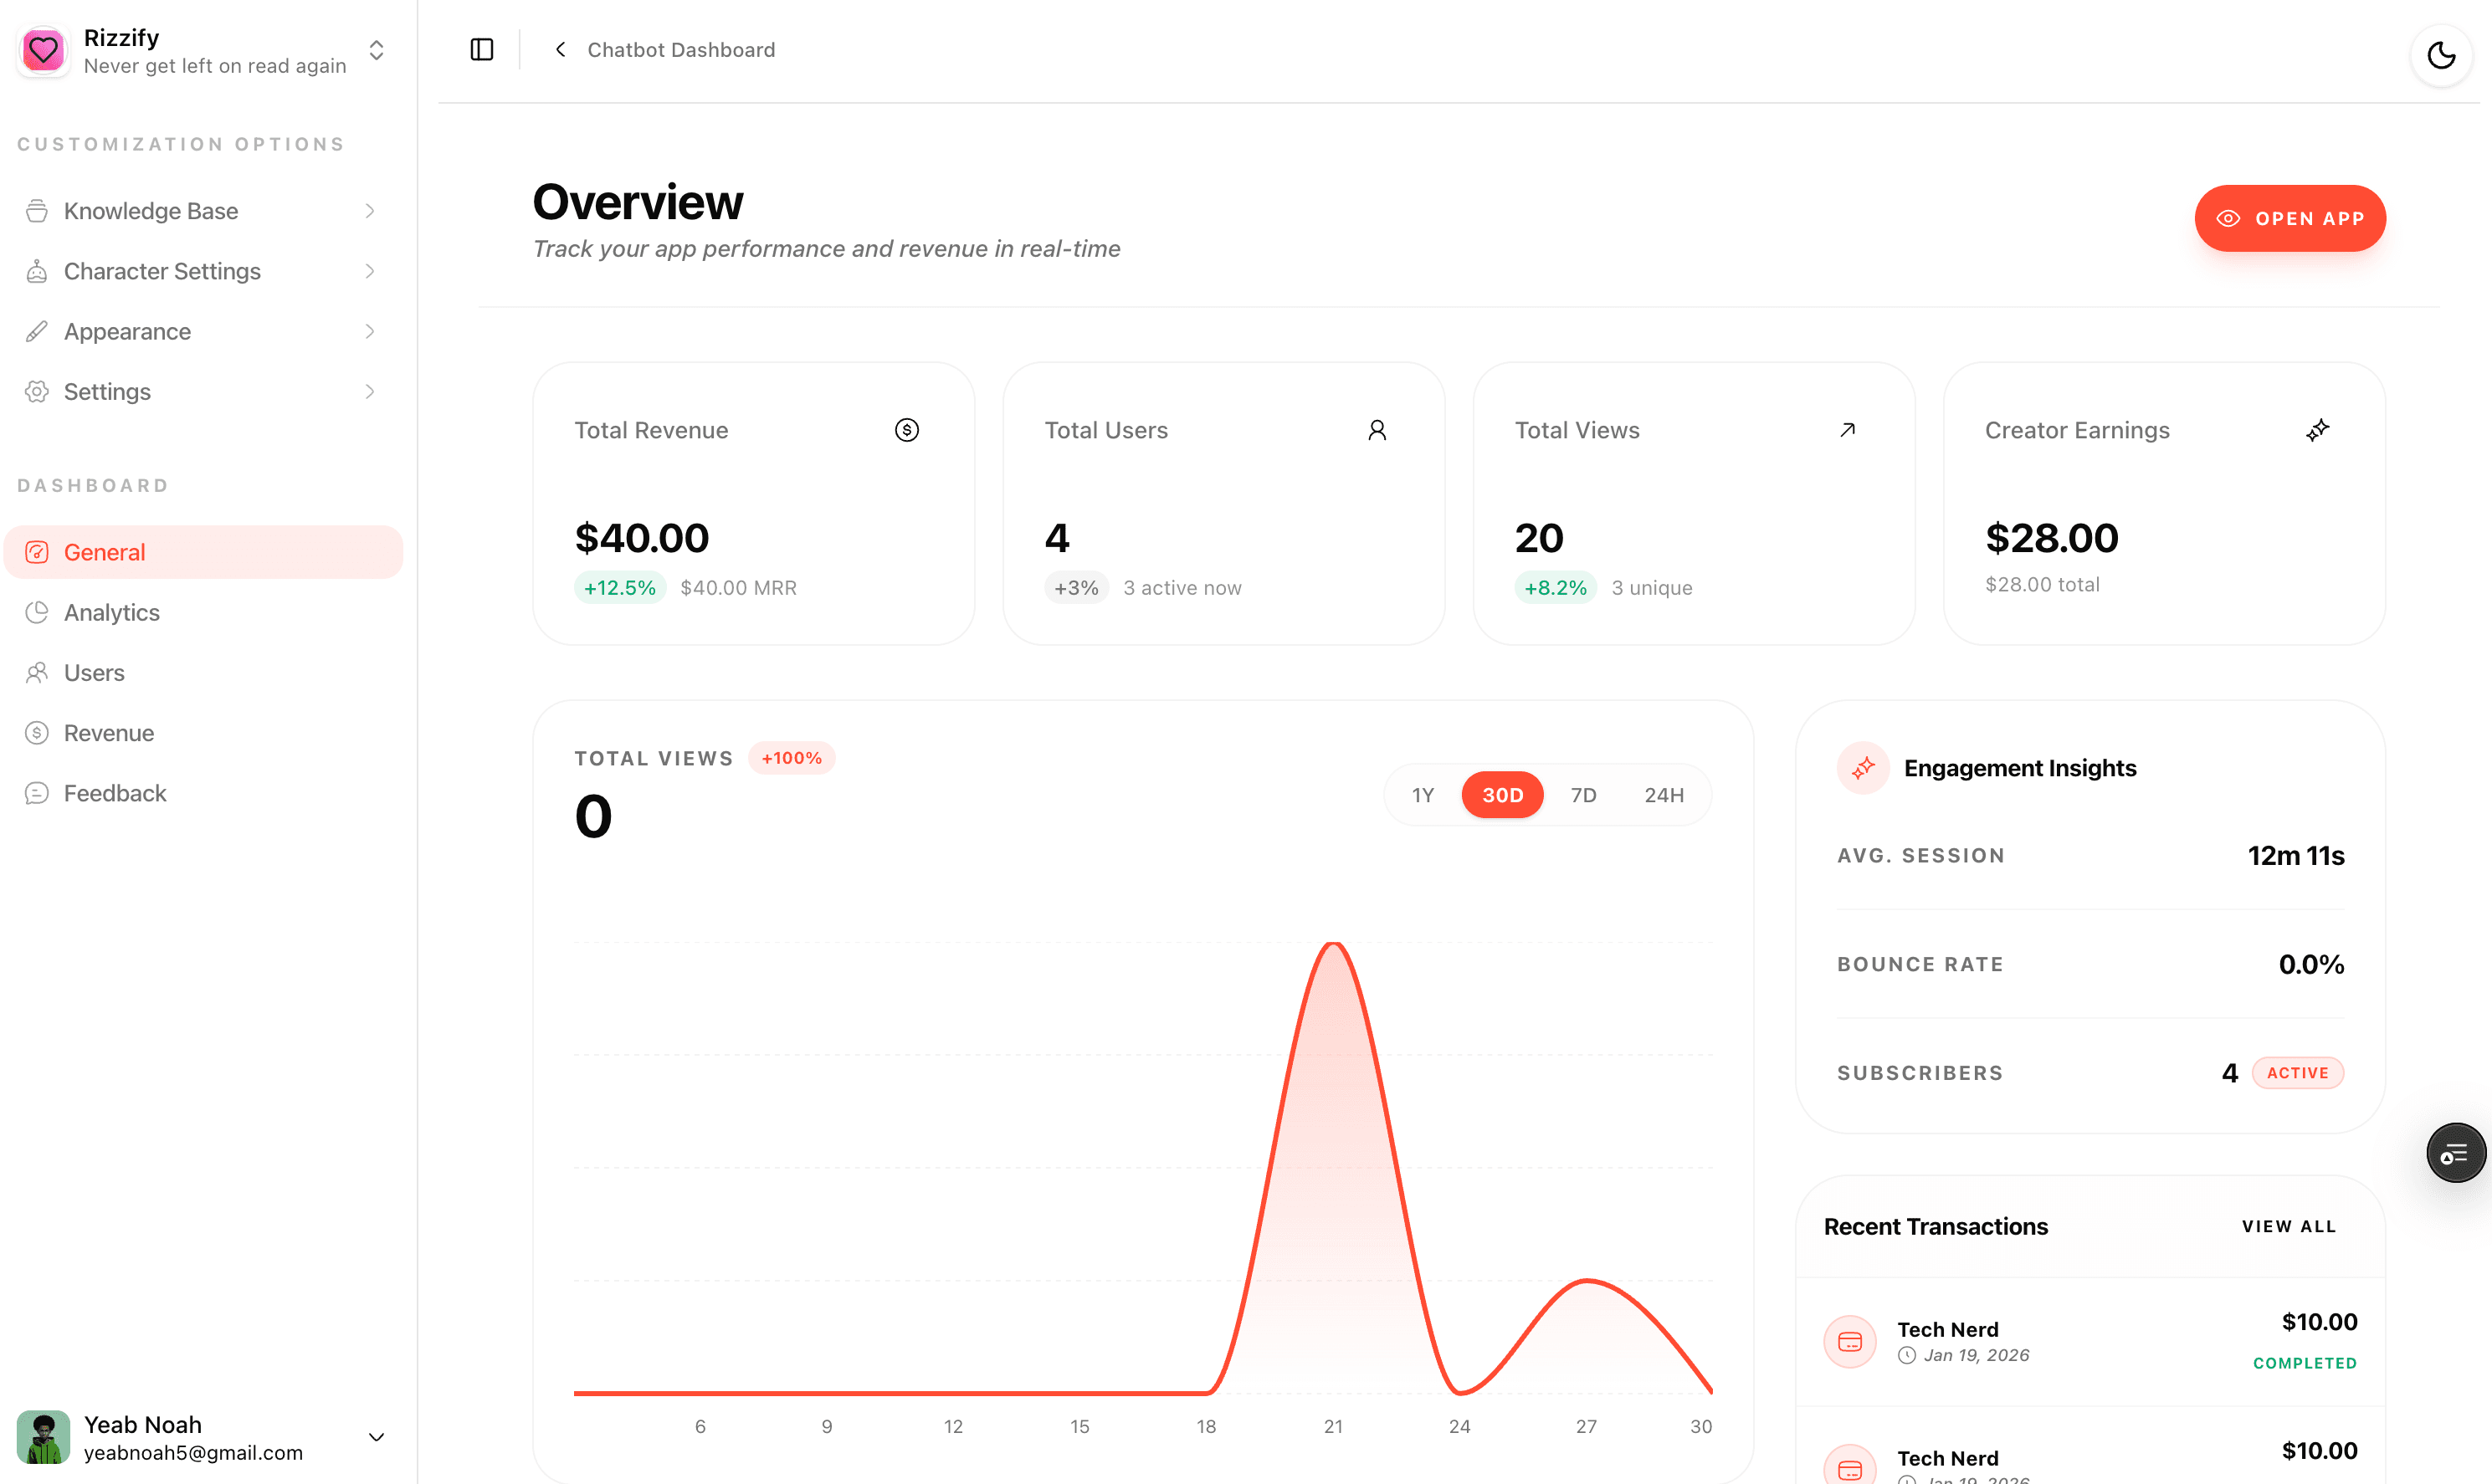Click the dollar icon on Total Revenue card

click(906, 430)
